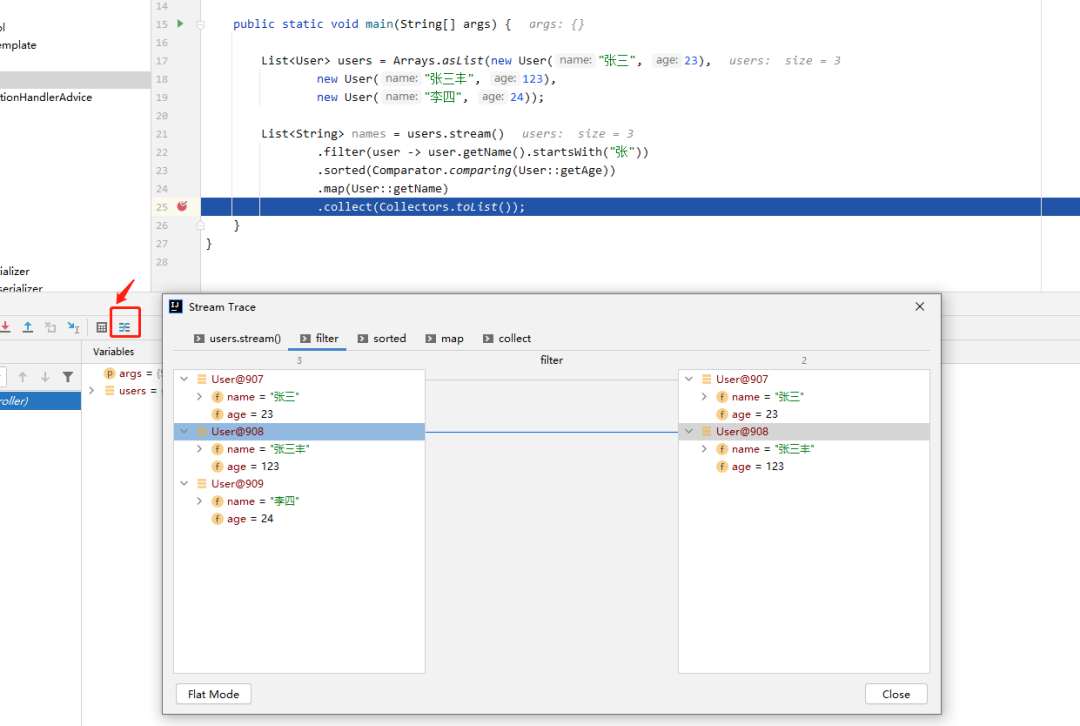Viewport: 1080px width, 726px height.
Task: Switch to the sorted tab in Stream Trace
Action: pyautogui.click(x=381, y=338)
